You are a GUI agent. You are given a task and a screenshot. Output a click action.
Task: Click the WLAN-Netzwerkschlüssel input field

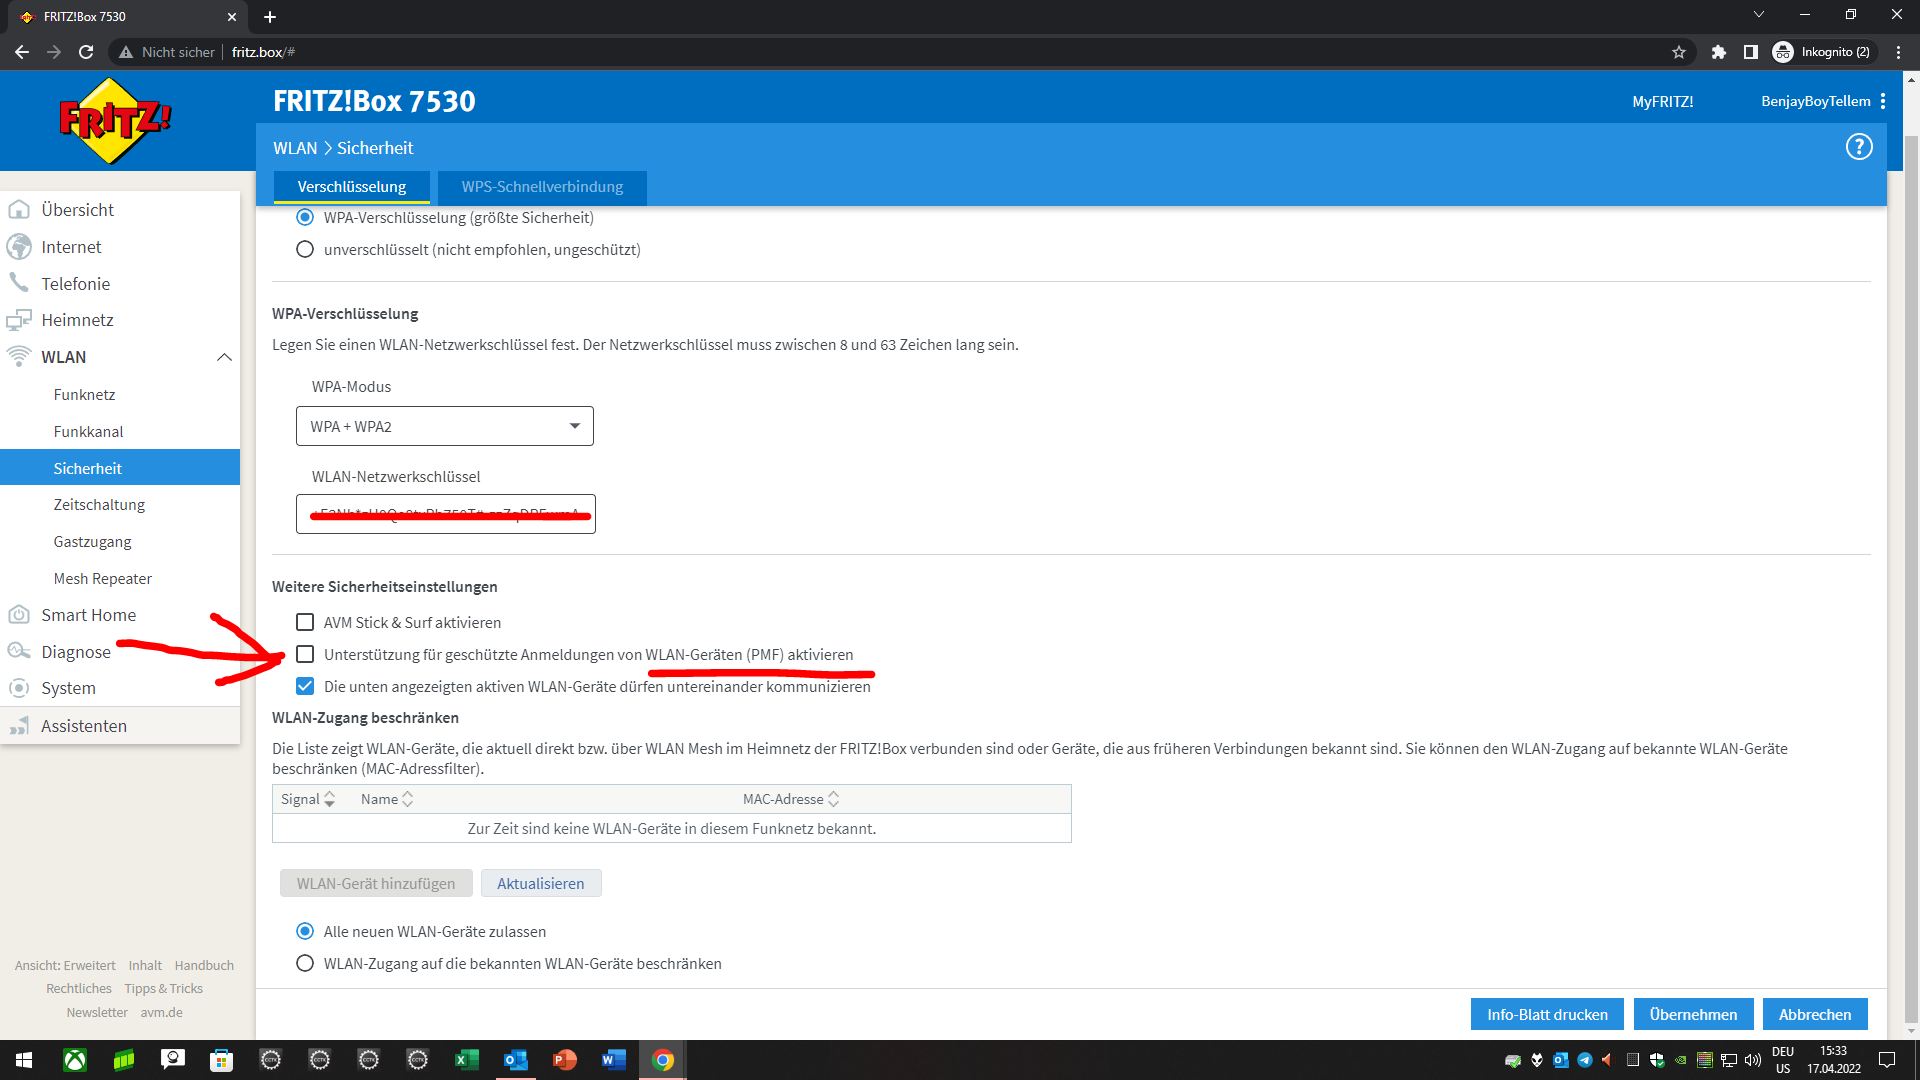click(x=445, y=514)
